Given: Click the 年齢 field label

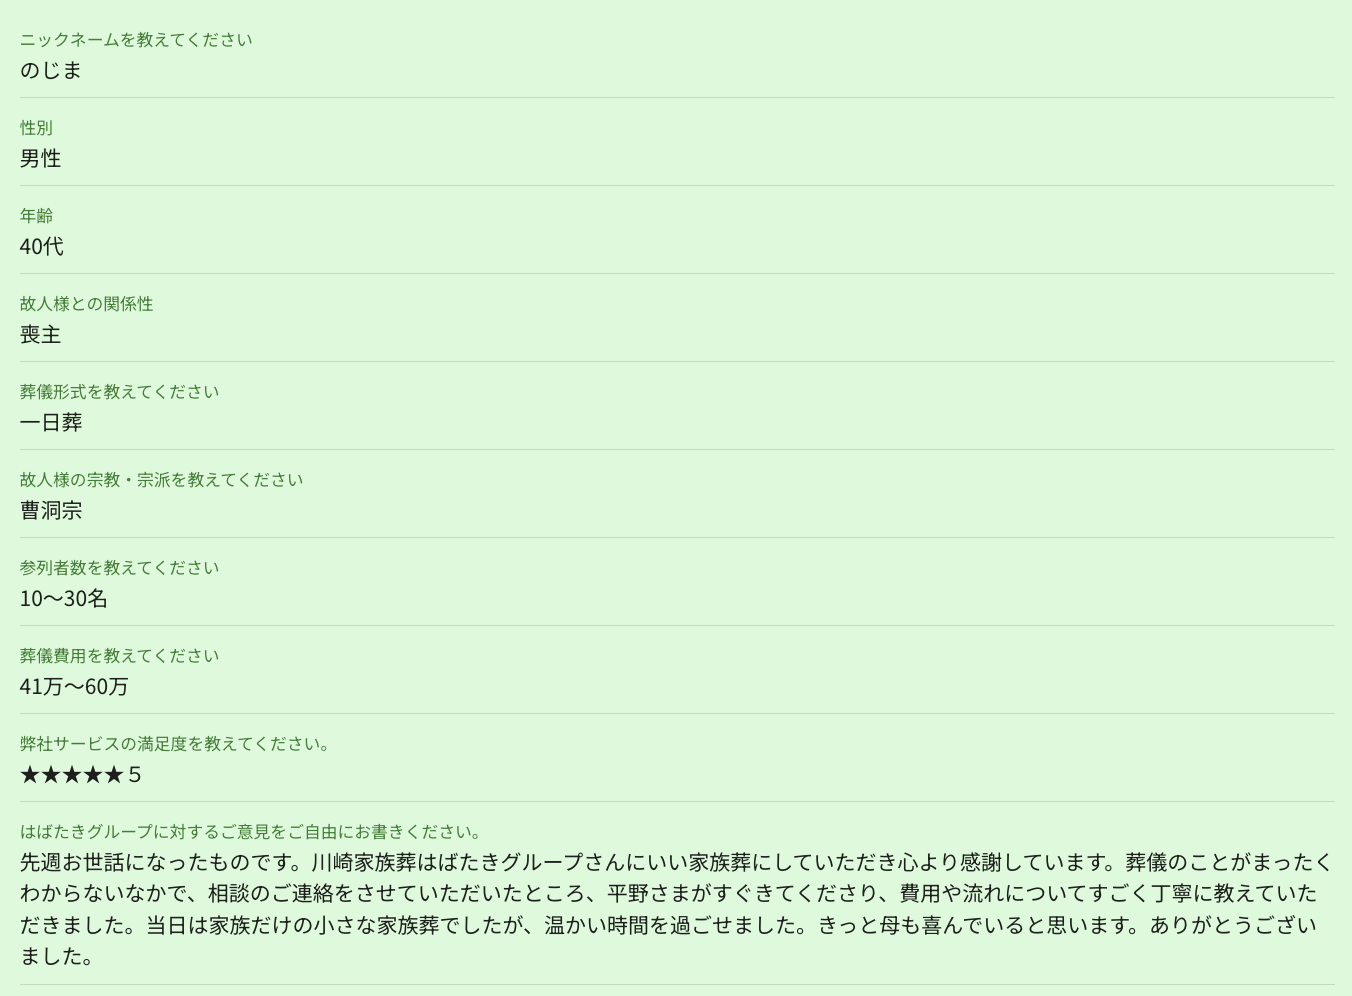Looking at the screenshot, I should (x=36, y=216).
